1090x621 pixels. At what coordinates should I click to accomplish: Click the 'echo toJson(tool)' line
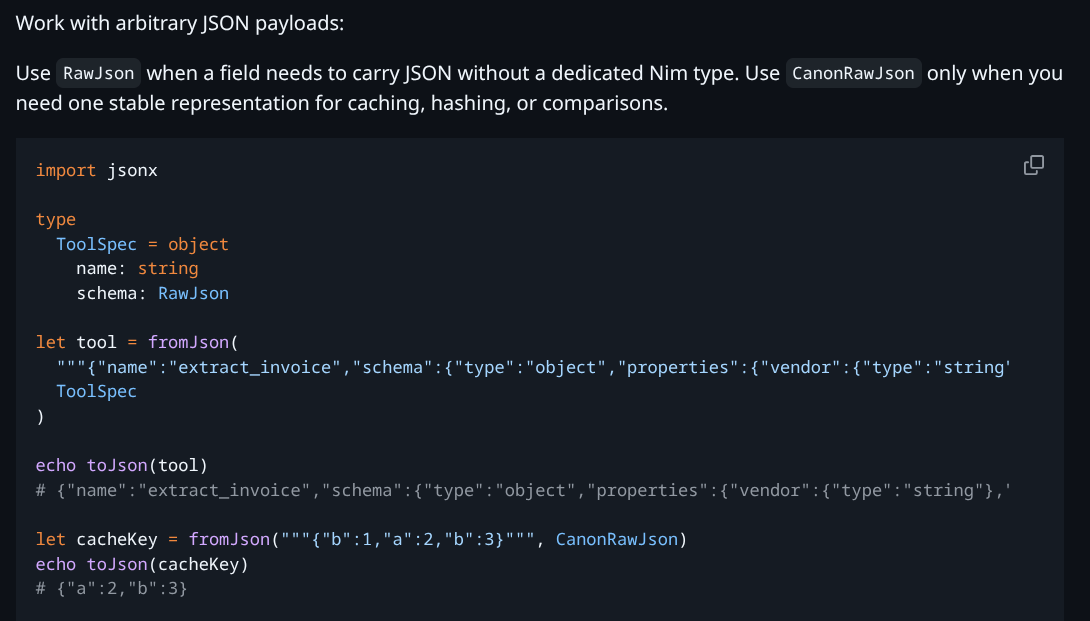pos(121,465)
